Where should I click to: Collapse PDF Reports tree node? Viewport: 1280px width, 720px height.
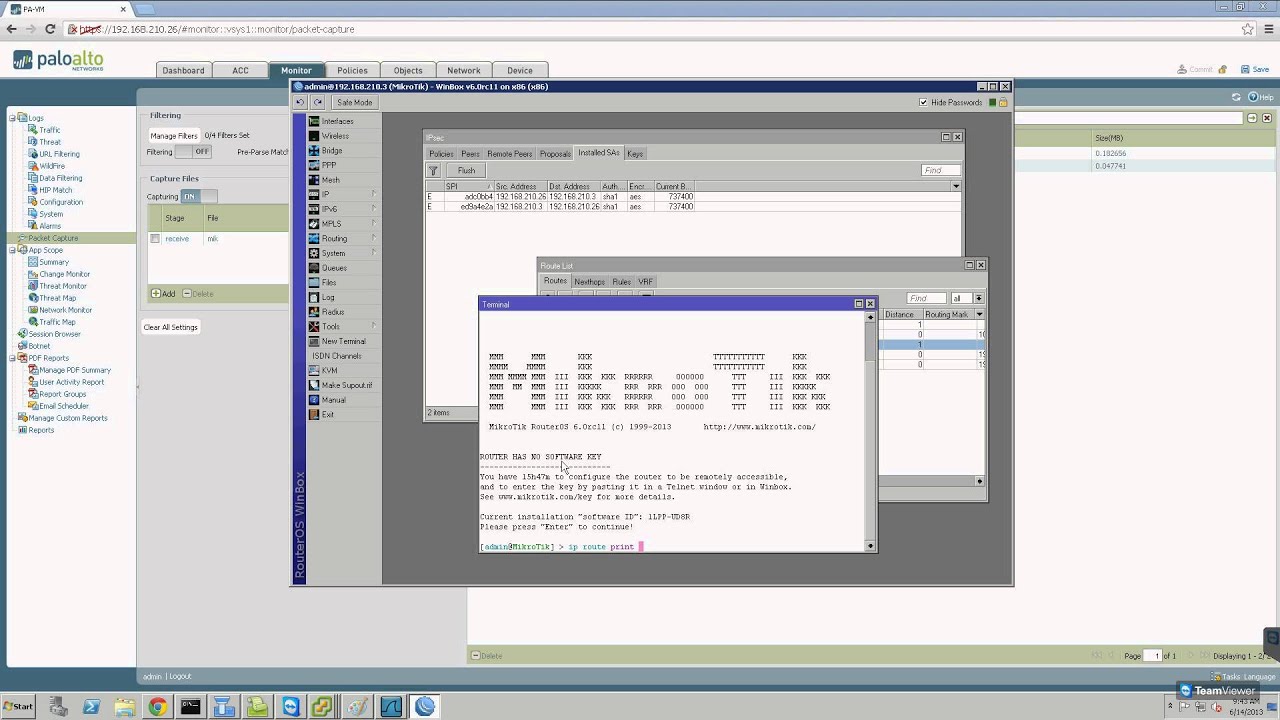(12, 358)
